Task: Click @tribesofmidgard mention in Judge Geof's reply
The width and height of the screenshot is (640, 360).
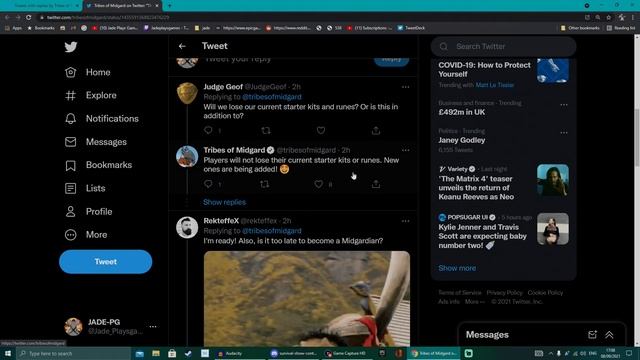Action: 272,97
